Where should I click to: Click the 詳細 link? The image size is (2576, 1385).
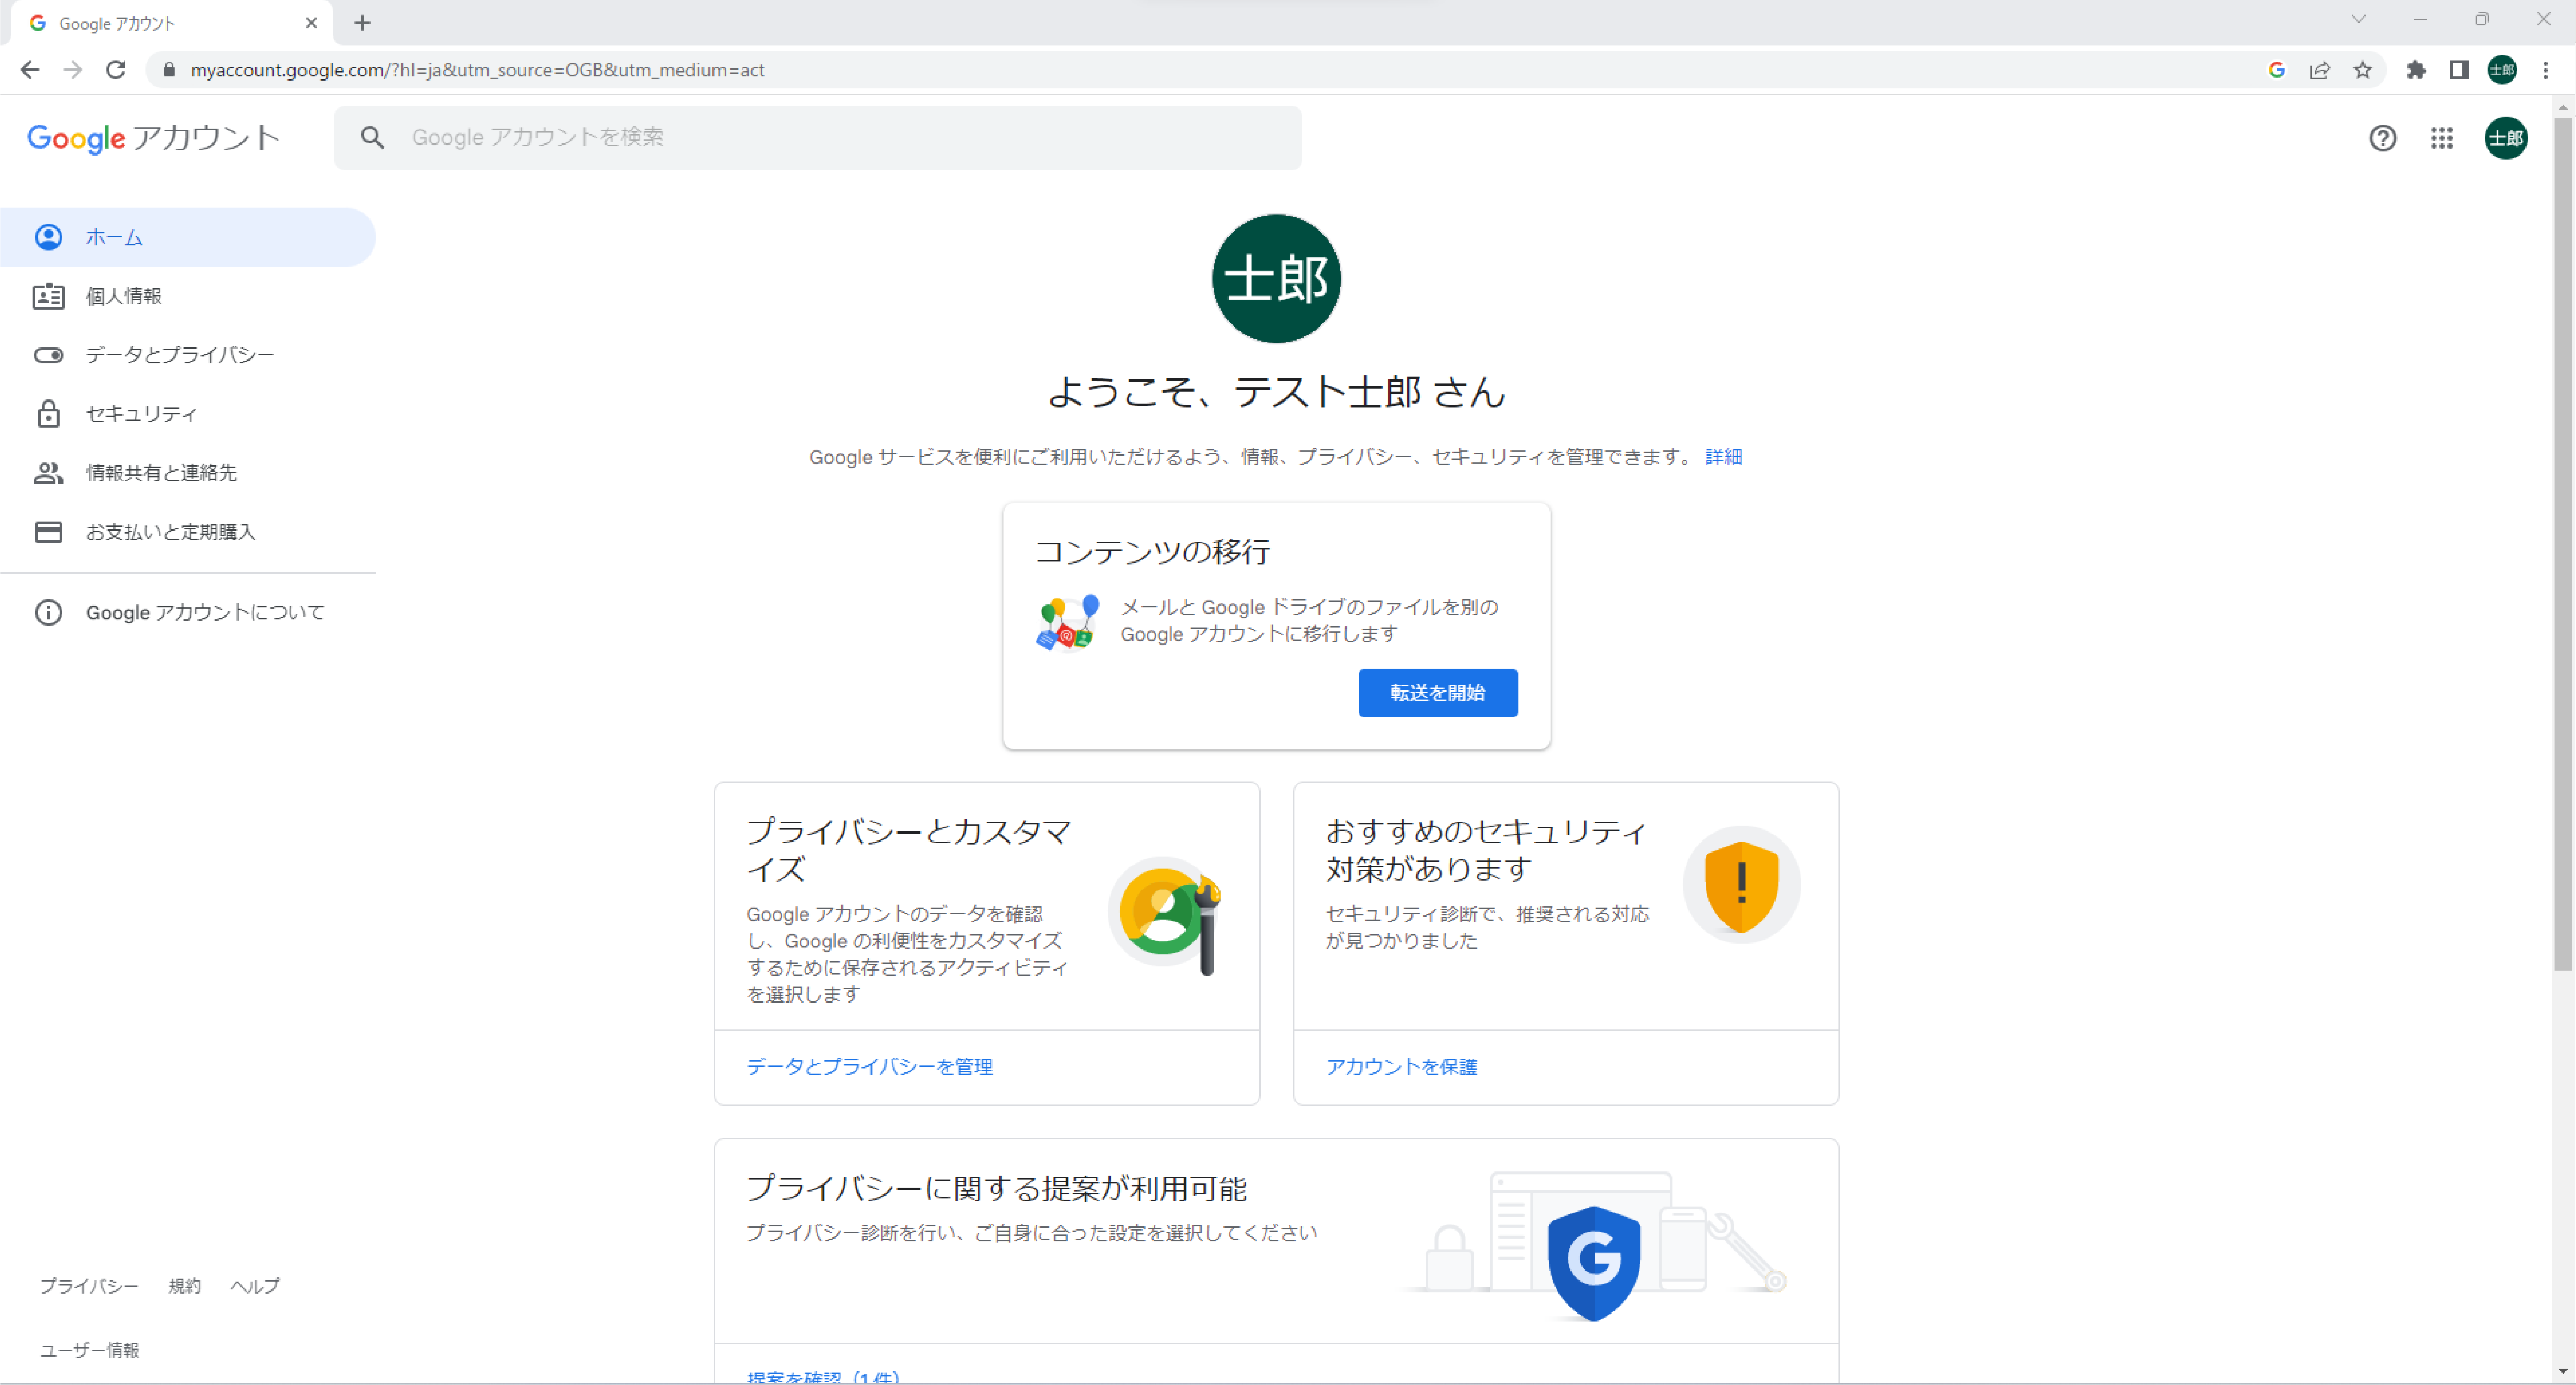1723,457
